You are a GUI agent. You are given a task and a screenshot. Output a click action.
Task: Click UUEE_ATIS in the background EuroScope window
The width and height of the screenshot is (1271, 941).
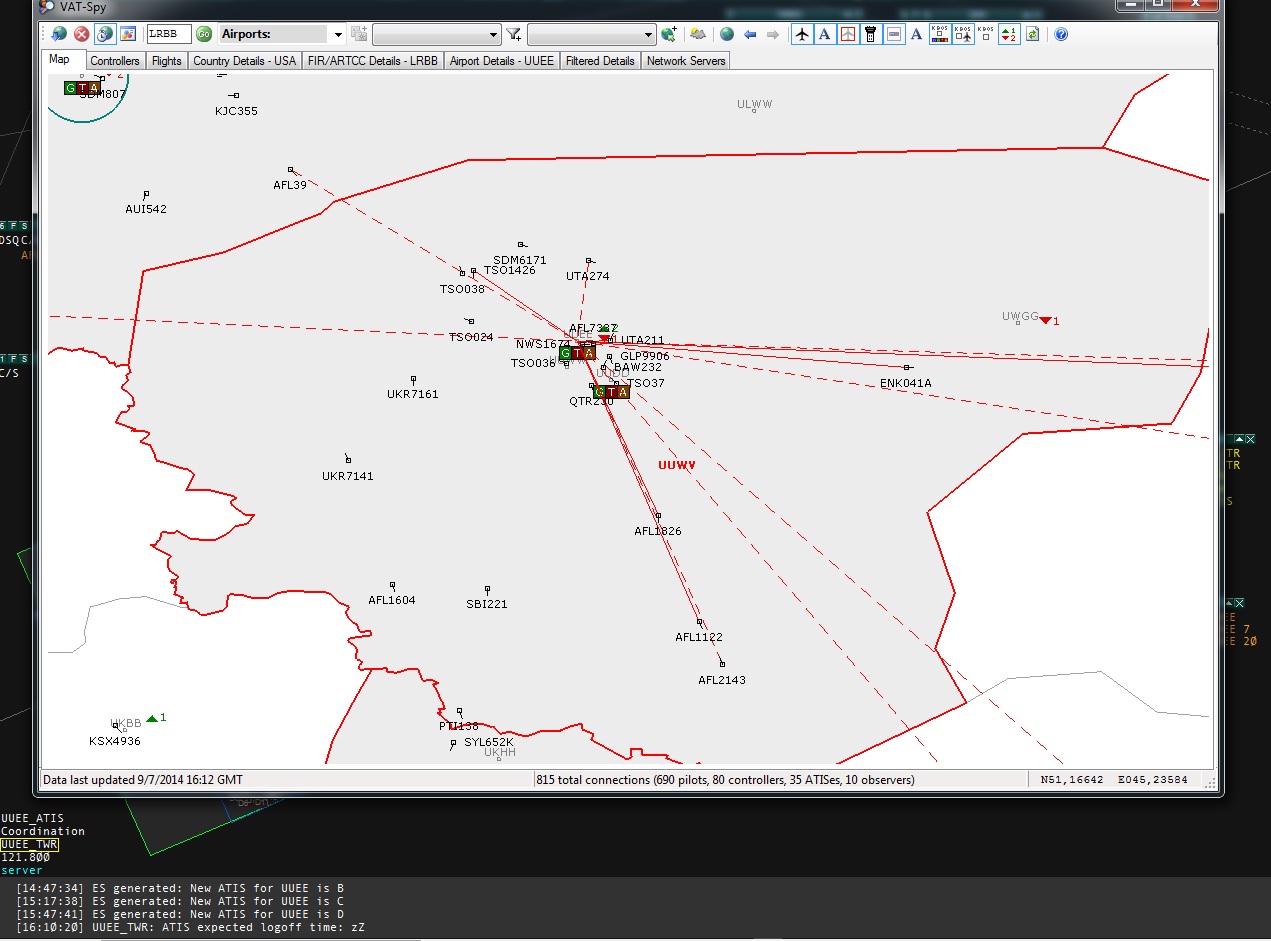point(32,819)
